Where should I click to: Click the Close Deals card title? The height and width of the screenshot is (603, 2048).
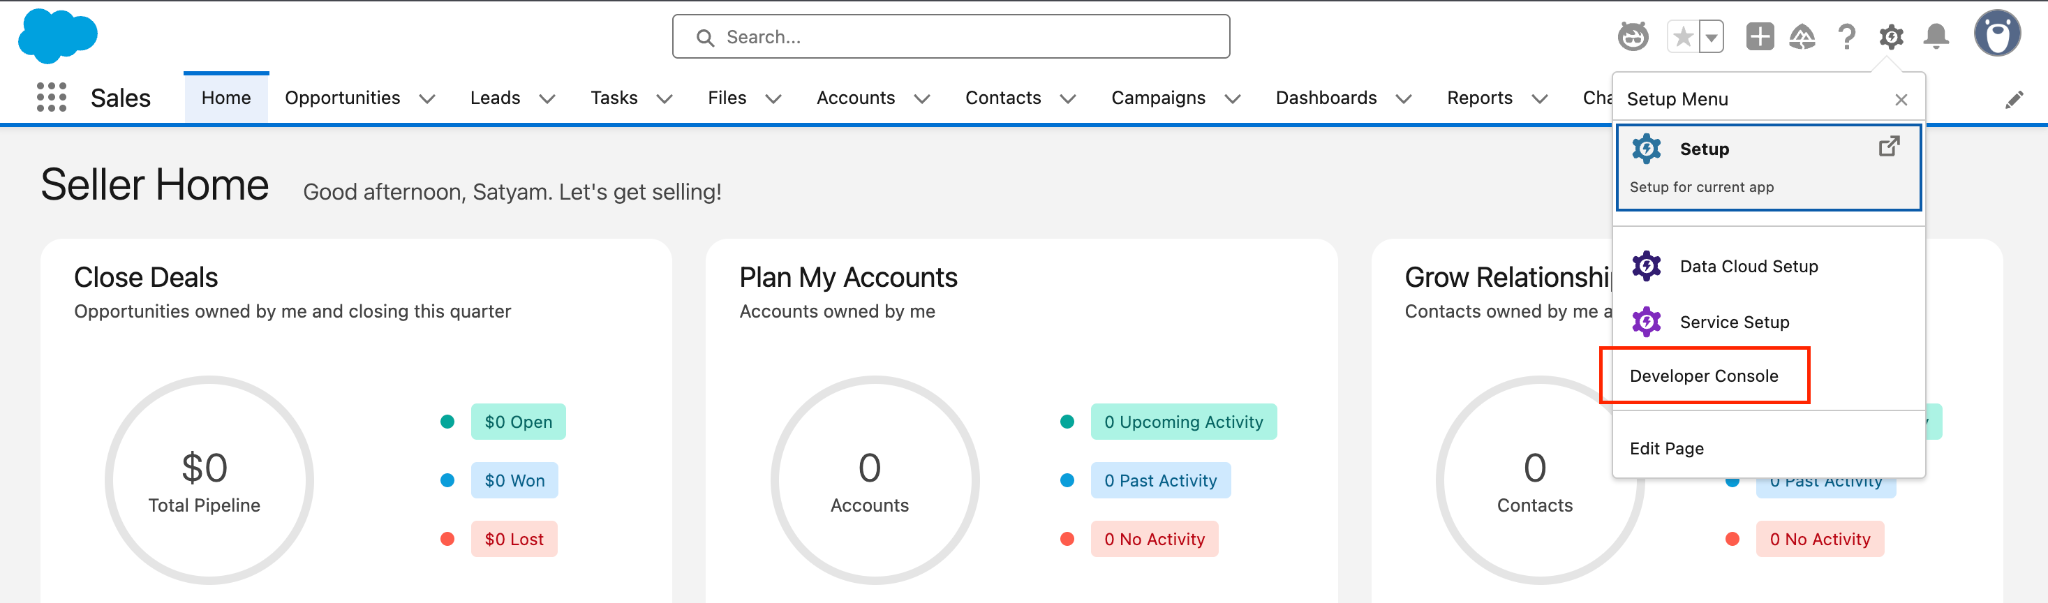(x=146, y=277)
